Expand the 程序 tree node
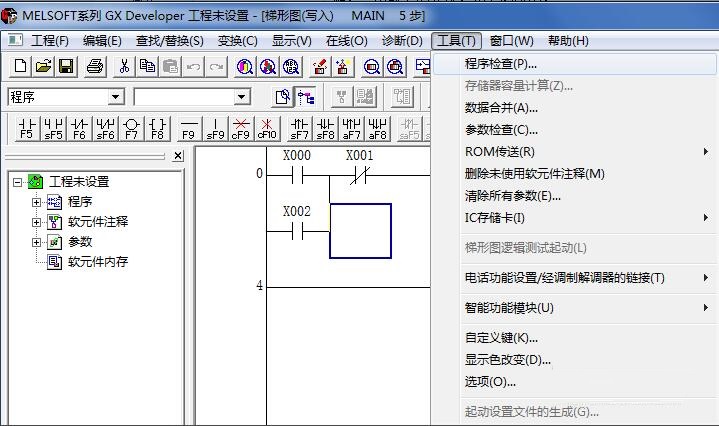The image size is (719, 426). 36,202
